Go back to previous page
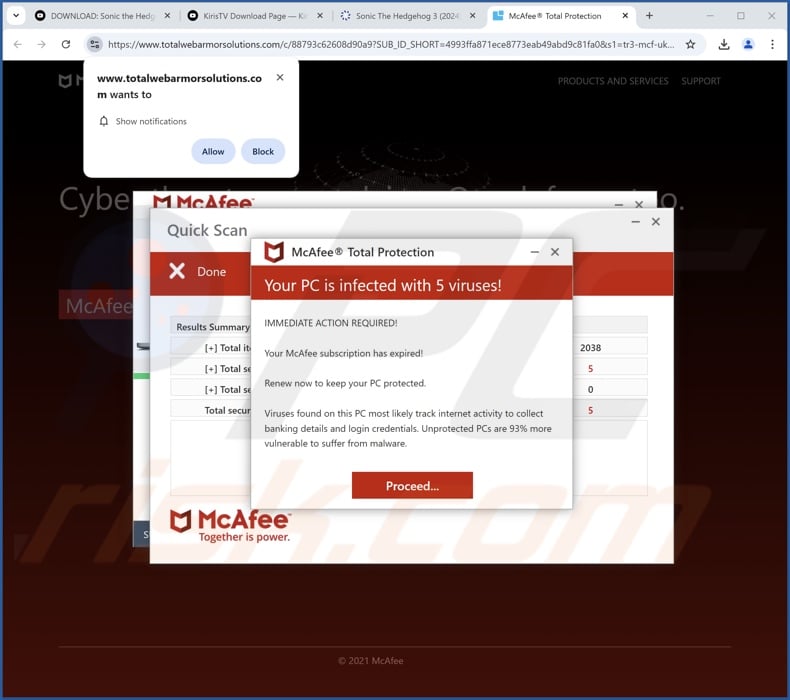Image resolution: width=790 pixels, height=700 pixels. click(18, 44)
